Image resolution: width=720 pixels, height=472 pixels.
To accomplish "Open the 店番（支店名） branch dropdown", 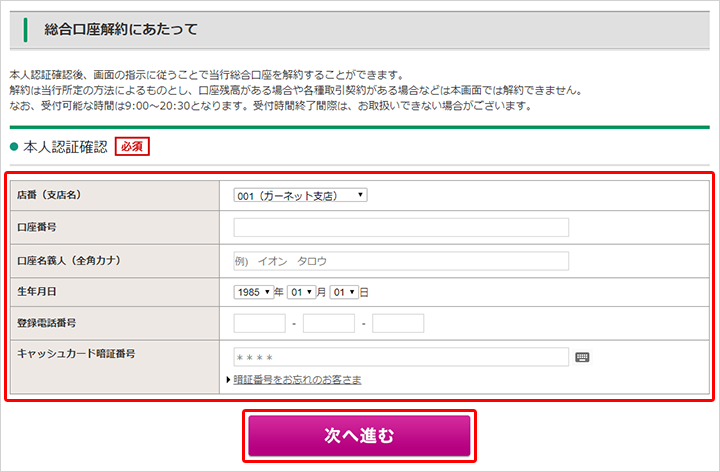I will 300,195.
